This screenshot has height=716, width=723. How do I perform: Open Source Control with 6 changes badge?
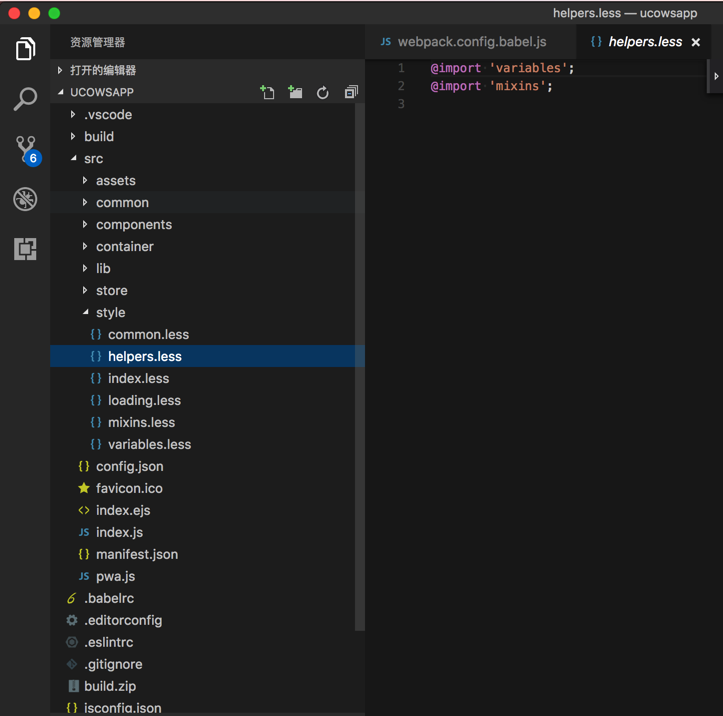tap(26, 149)
